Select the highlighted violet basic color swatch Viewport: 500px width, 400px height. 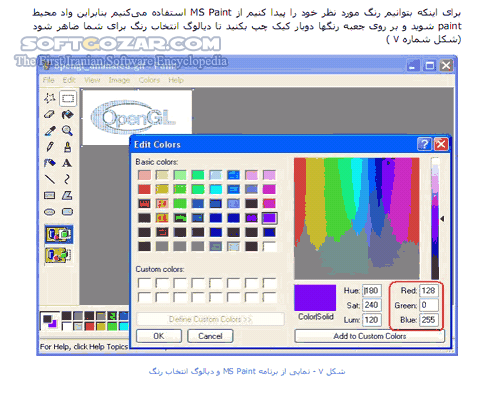[x=269, y=218]
